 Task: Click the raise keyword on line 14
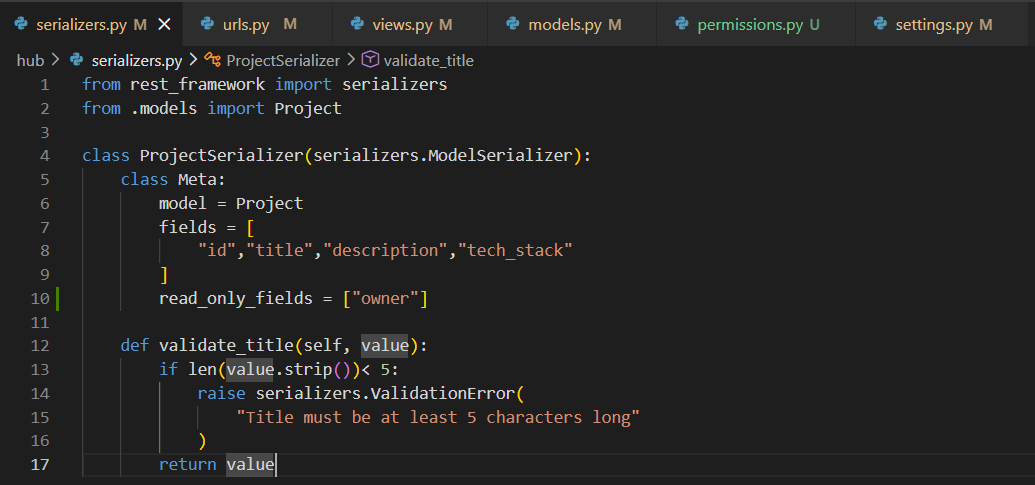(x=221, y=393)
